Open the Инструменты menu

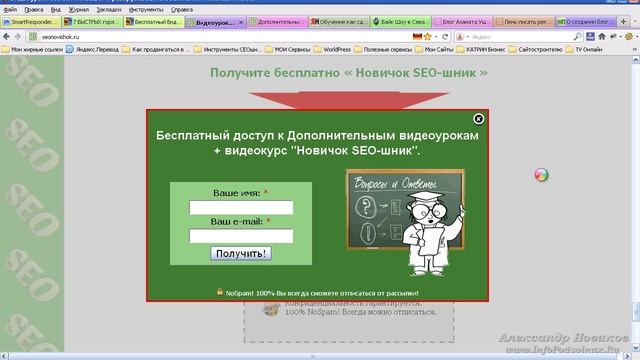point(146,9)
